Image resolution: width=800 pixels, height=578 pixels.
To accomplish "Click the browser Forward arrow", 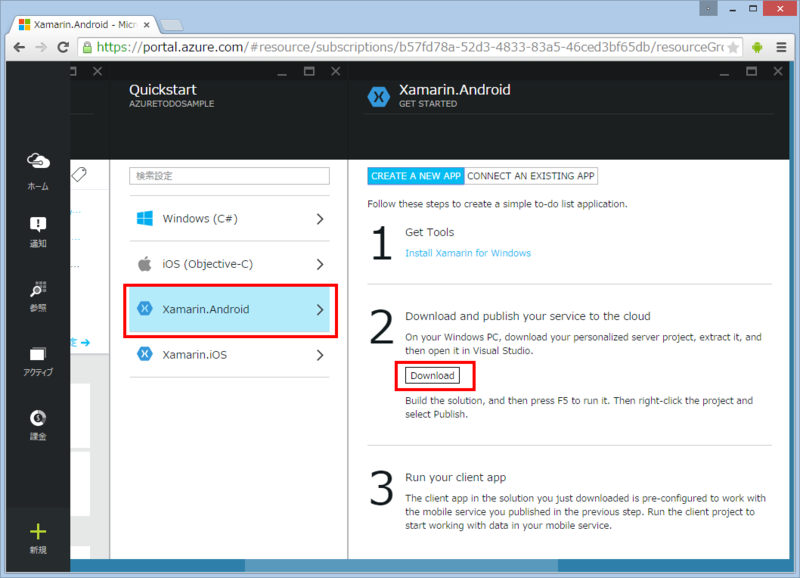I will [x=41, y=47].
